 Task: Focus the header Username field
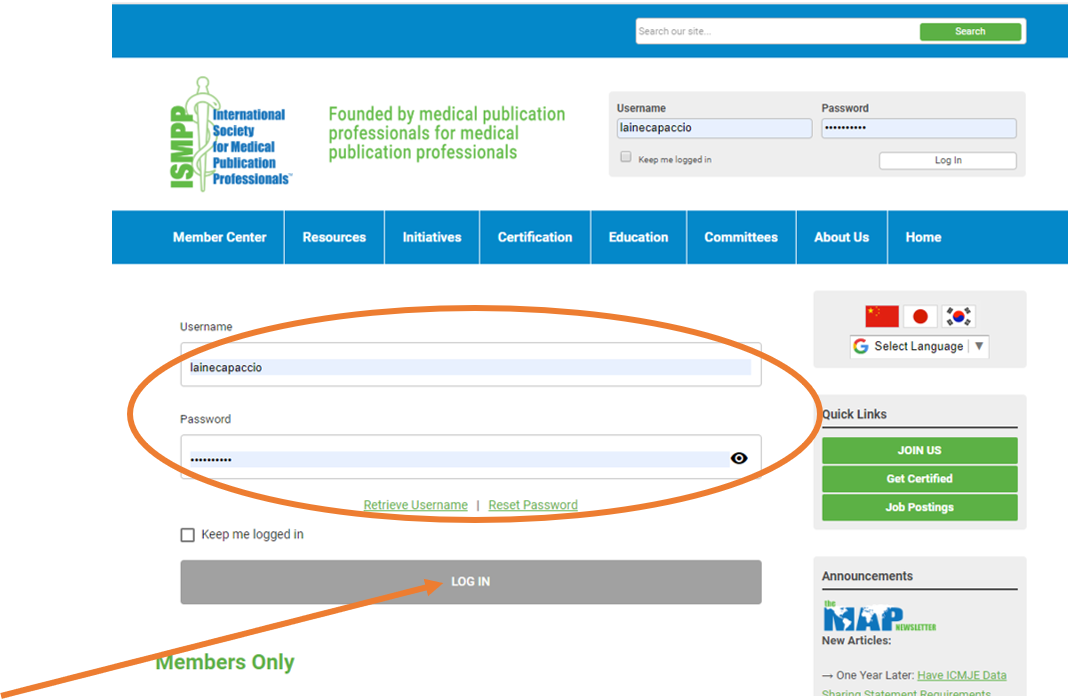tap(714, 128)
